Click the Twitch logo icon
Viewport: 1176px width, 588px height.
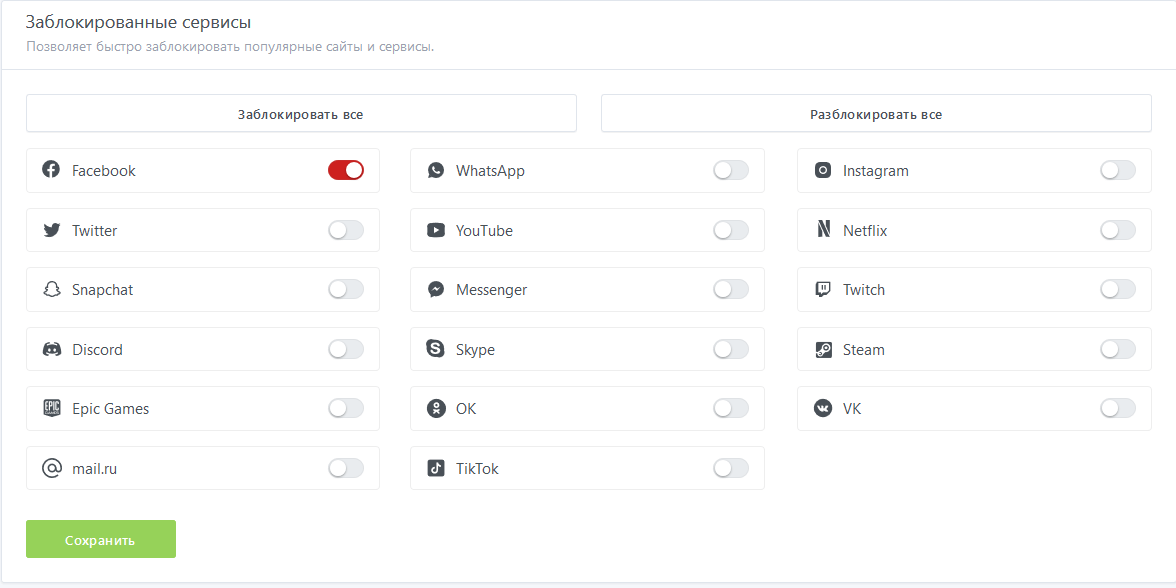(x=823, y=290)
